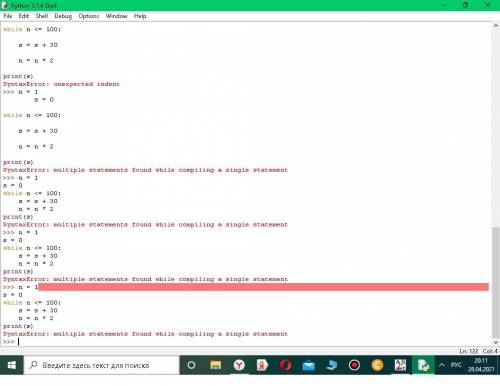Expand hidden system tray icons chevron

(442, 365)
